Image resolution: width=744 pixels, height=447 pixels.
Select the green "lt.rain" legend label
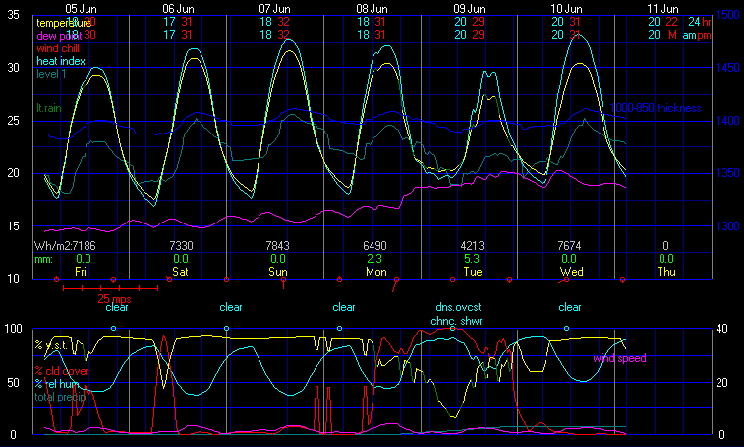click(x=49, y=108)
